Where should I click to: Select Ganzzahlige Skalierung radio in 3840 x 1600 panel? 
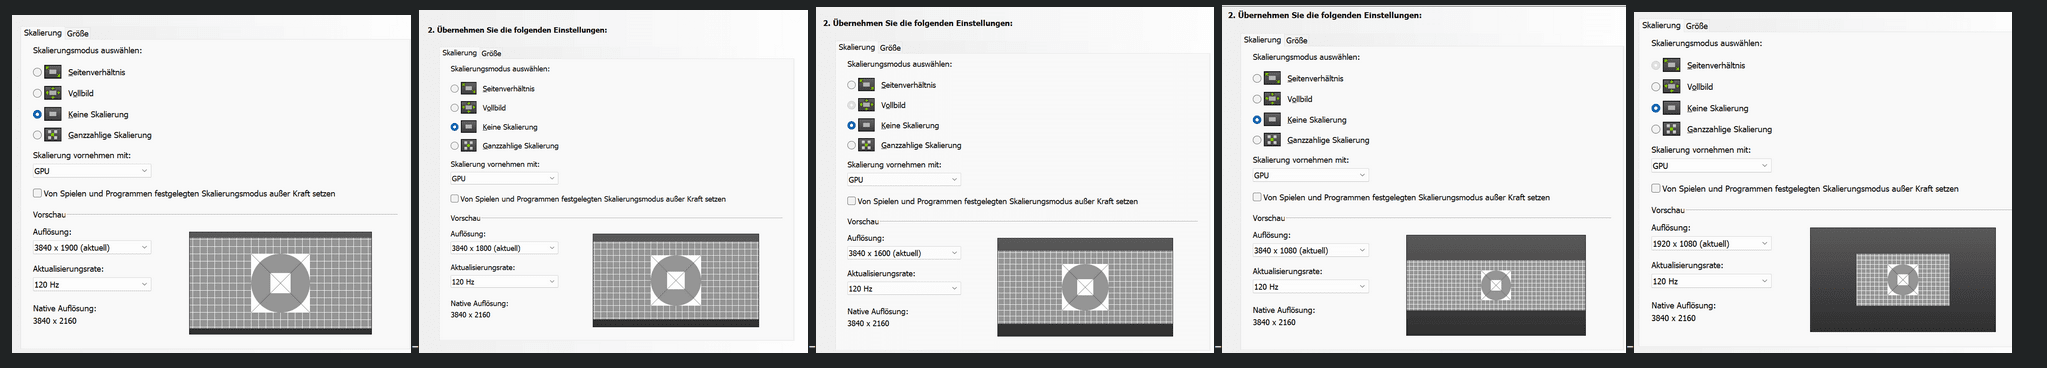852,145
